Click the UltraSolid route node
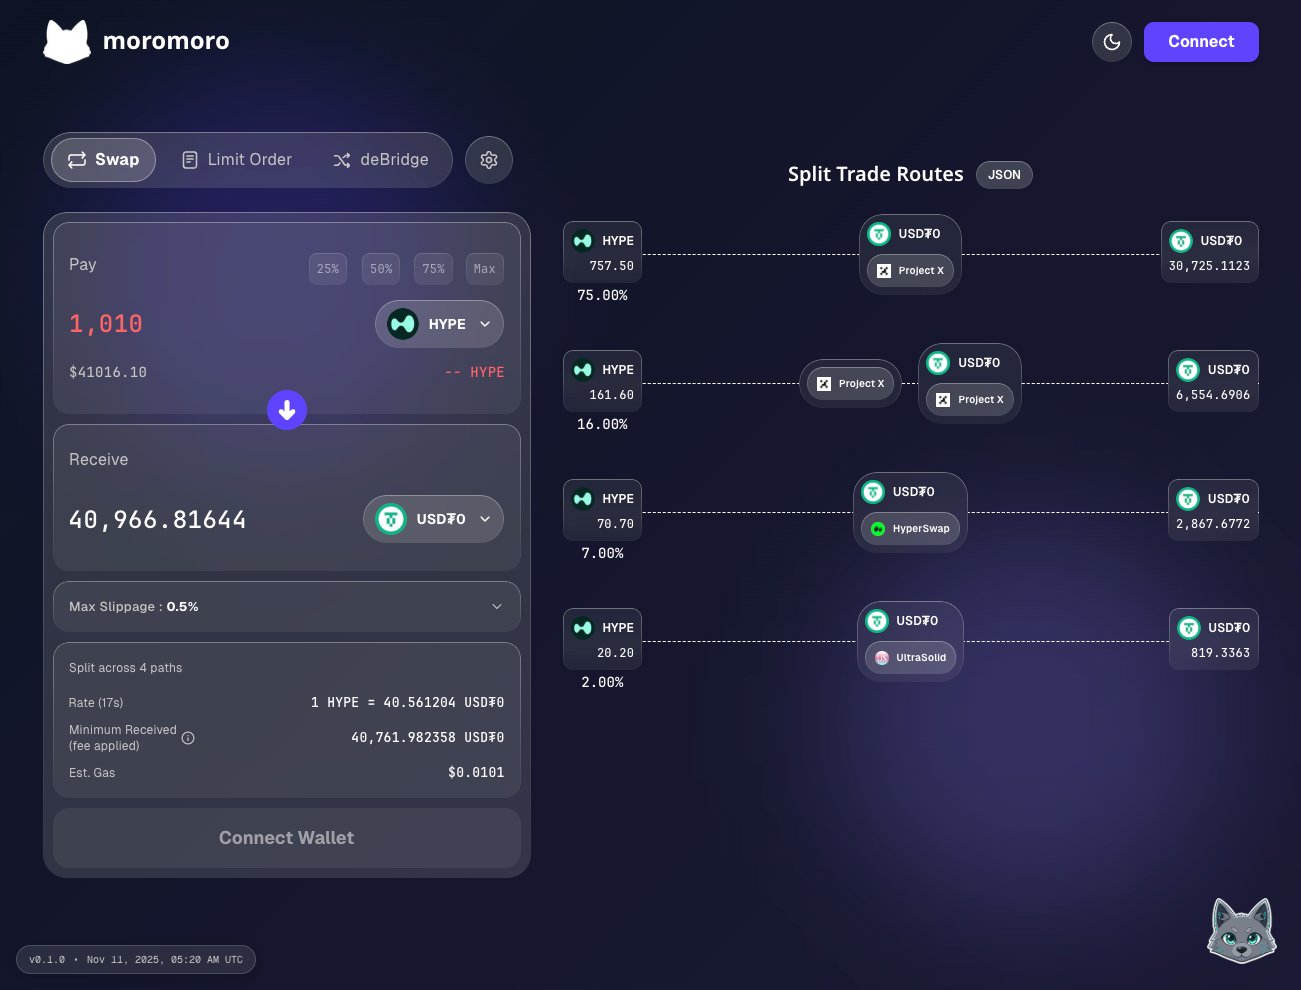This screenshot has height=990, width=1301. pos(910,658)
